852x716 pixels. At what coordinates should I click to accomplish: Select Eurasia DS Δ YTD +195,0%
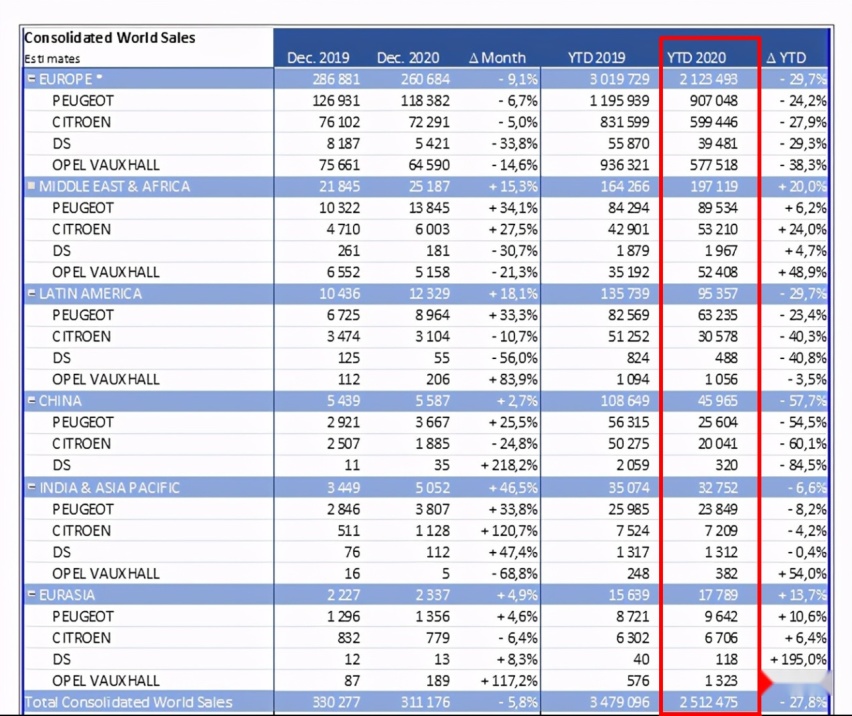point(798,659)
